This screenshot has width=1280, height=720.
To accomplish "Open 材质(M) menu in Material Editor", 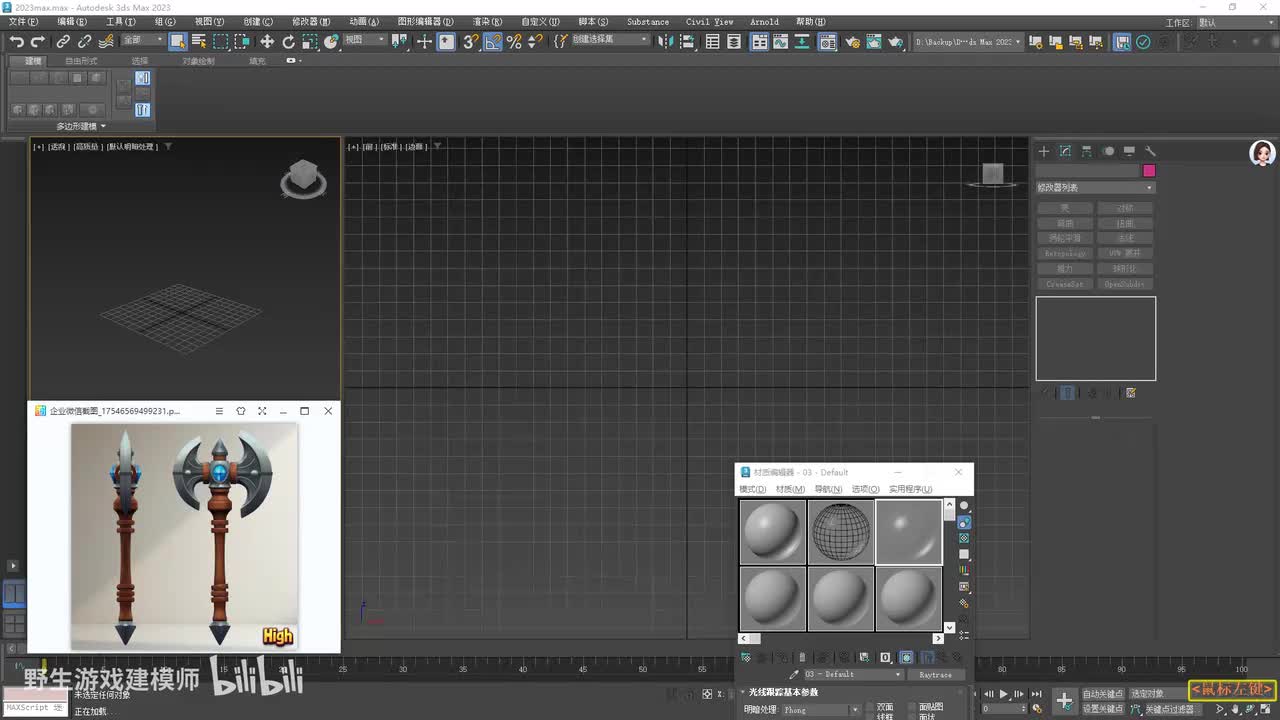I will pos(790,489).
